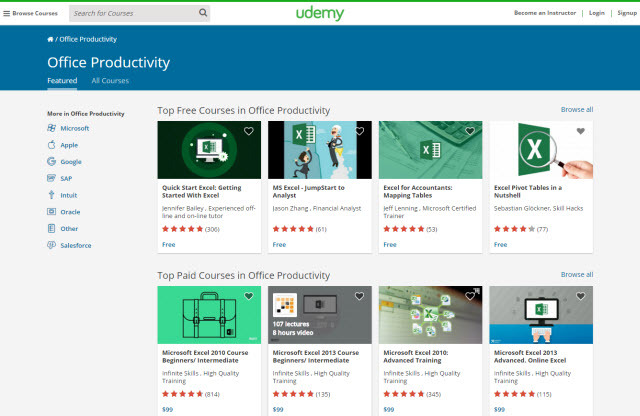The width and height of the screenshot is (640, 416).
Task: Browse all top paid courses
Action: coord(577,274)
